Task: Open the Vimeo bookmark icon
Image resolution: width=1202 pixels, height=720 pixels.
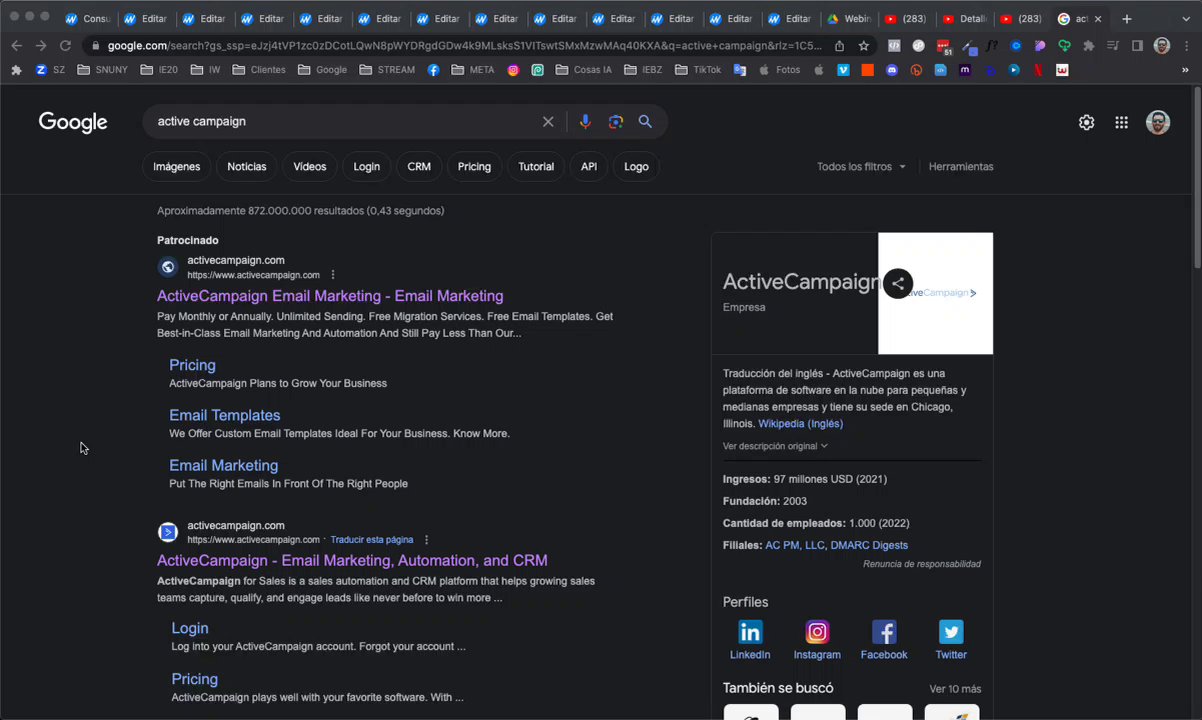Action: pyautogui.click(x=843, y=70)
